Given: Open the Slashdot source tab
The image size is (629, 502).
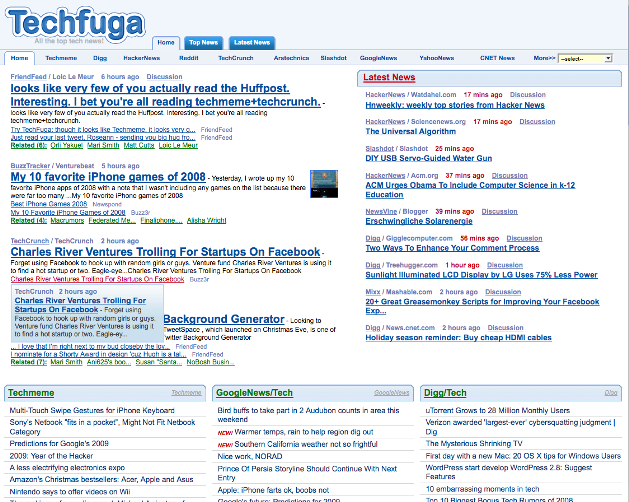Looking at the screenshot, I should click(x=333, y=58).
